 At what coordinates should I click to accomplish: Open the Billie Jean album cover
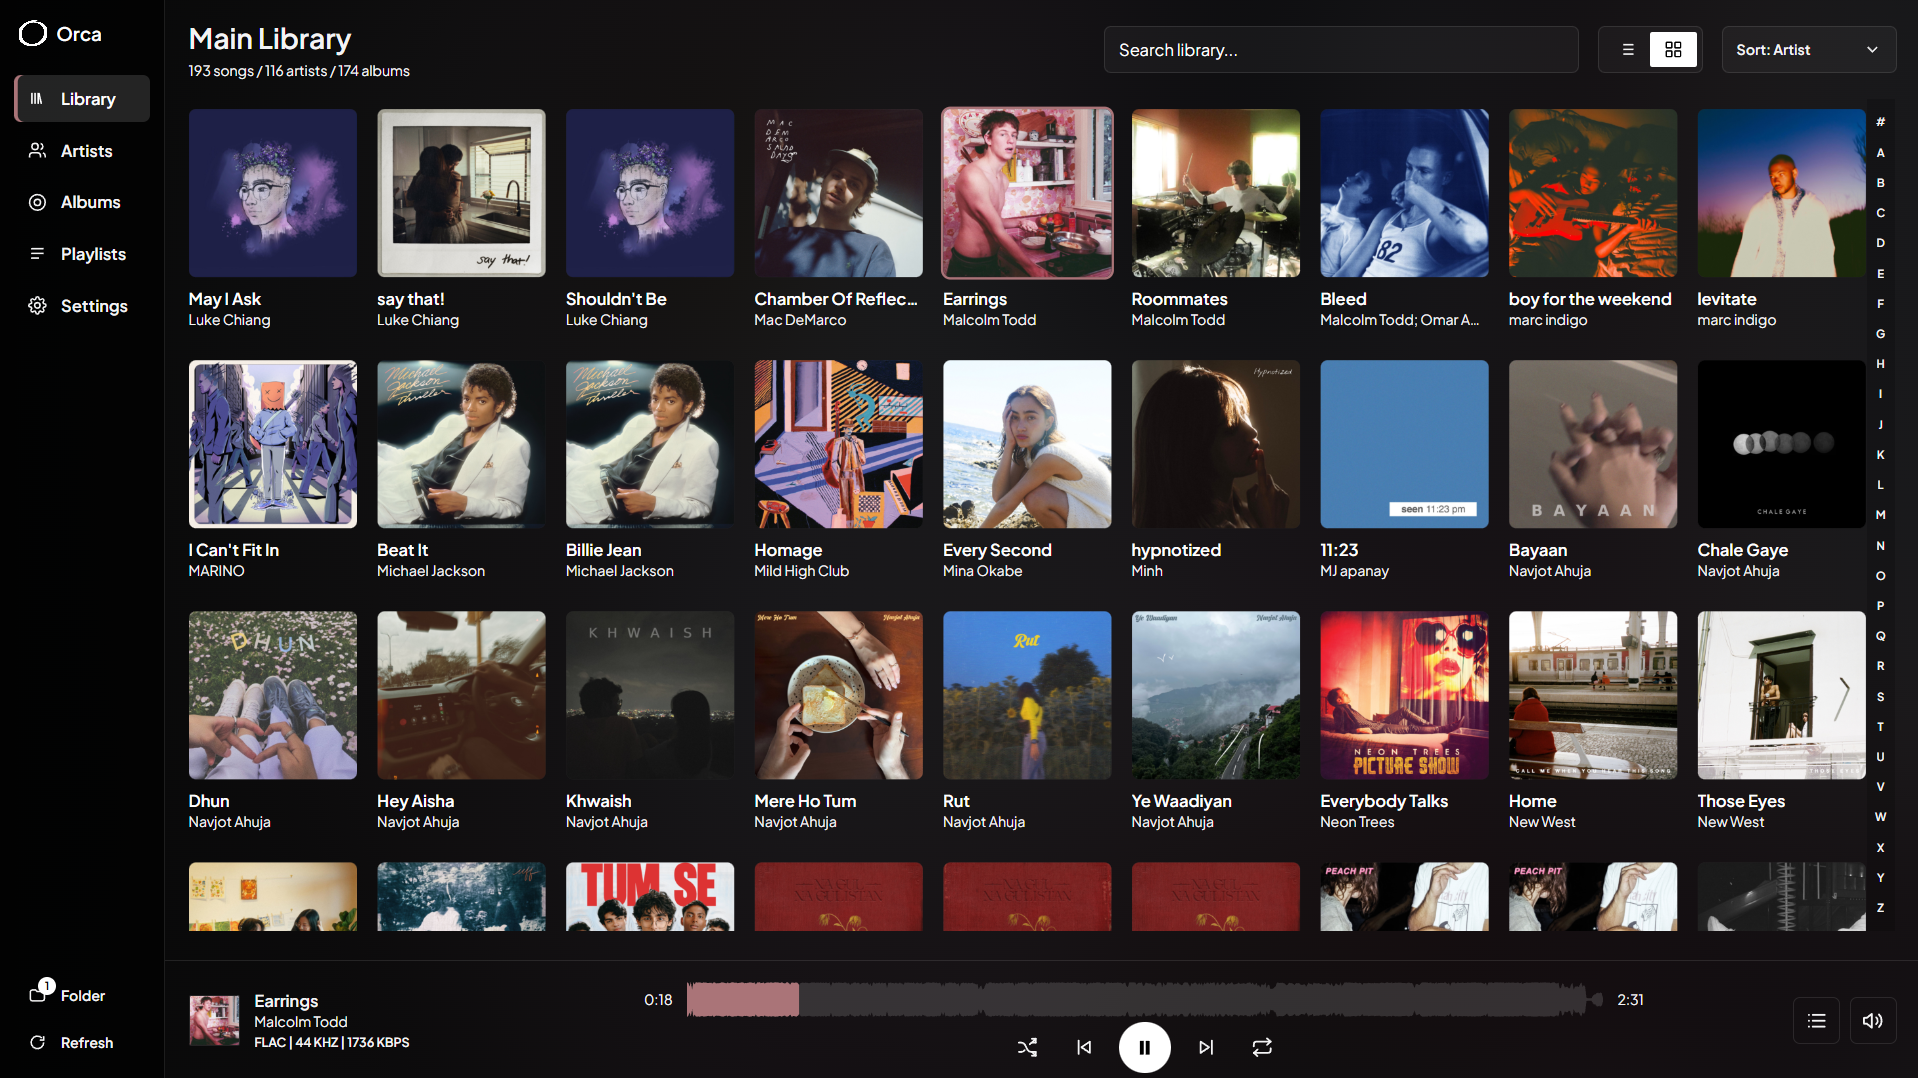pos(649,444)
